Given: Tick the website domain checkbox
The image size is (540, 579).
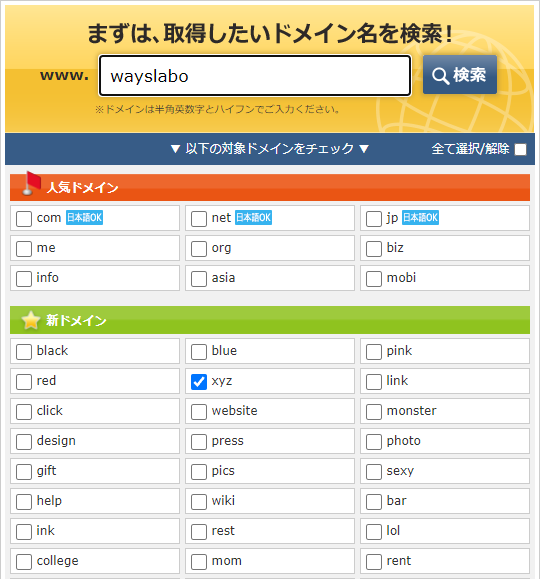Looking at the screenshot, I should tap(199, 412).
